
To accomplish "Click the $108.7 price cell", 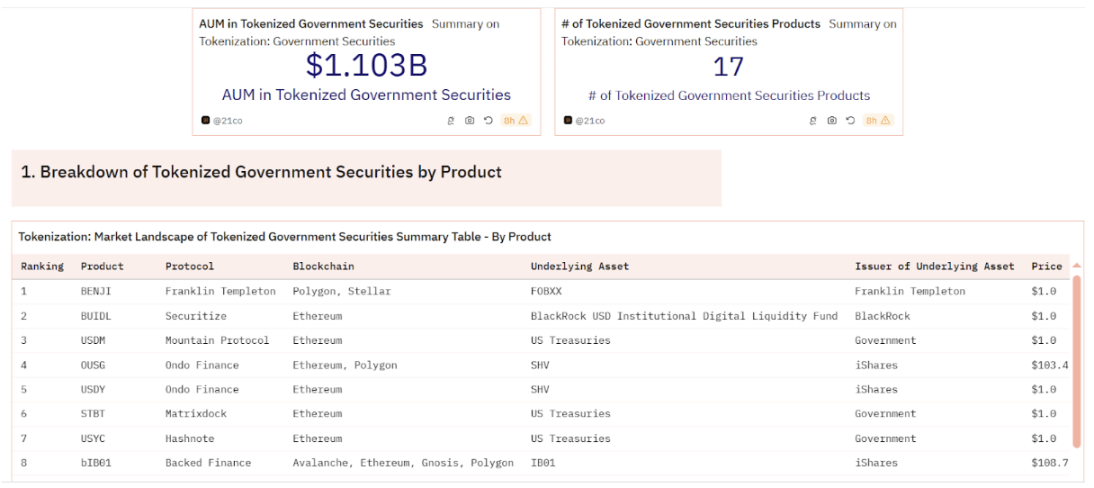I will pos(1049,462).
